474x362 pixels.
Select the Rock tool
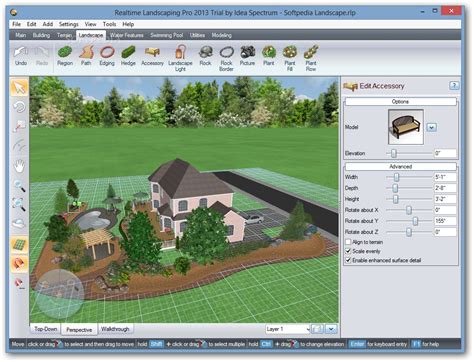tap(205, 55)
